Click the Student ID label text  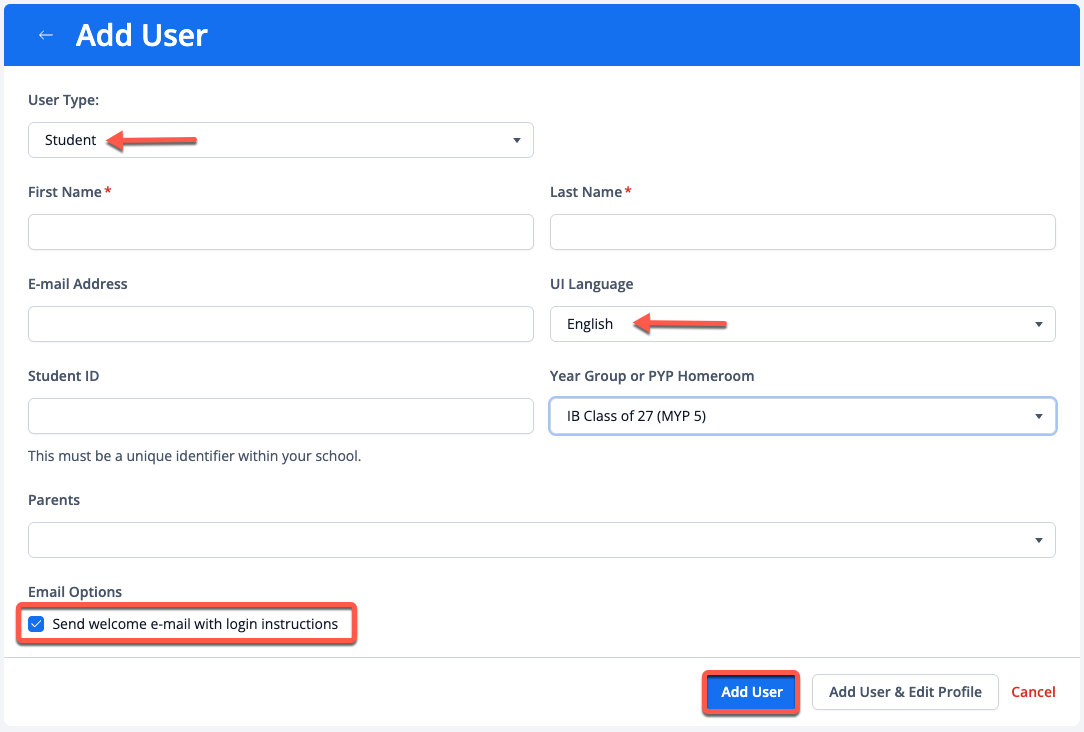pos(64,376)
